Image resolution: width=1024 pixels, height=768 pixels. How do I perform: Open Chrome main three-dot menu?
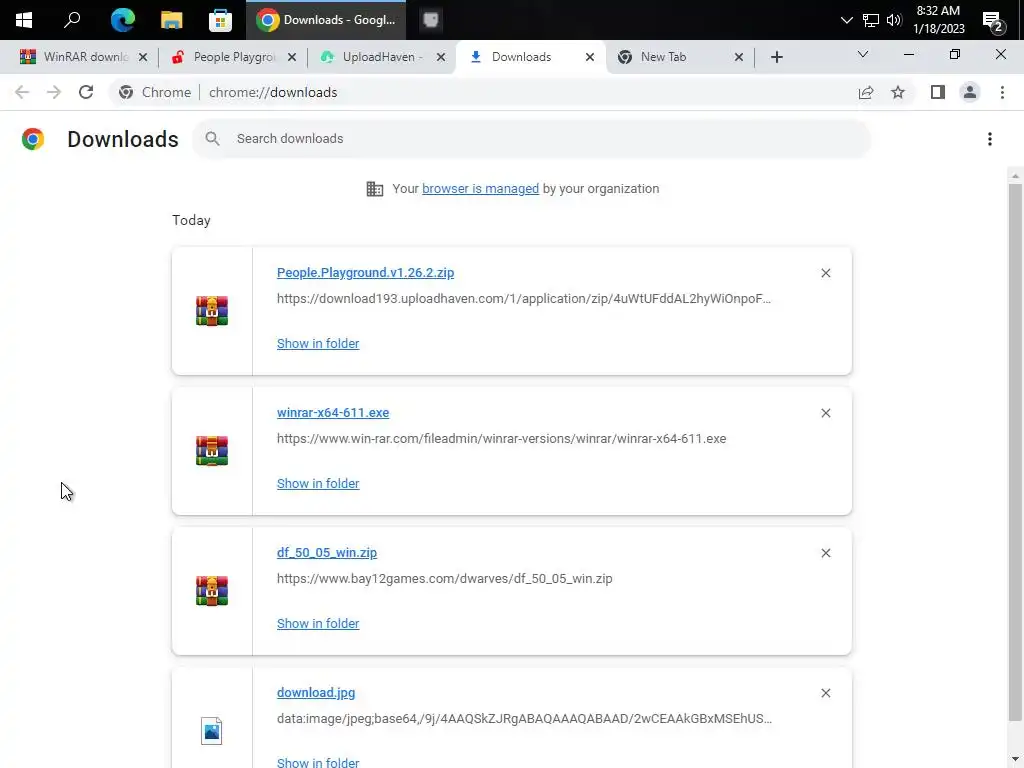click(x=1002, y=92)
